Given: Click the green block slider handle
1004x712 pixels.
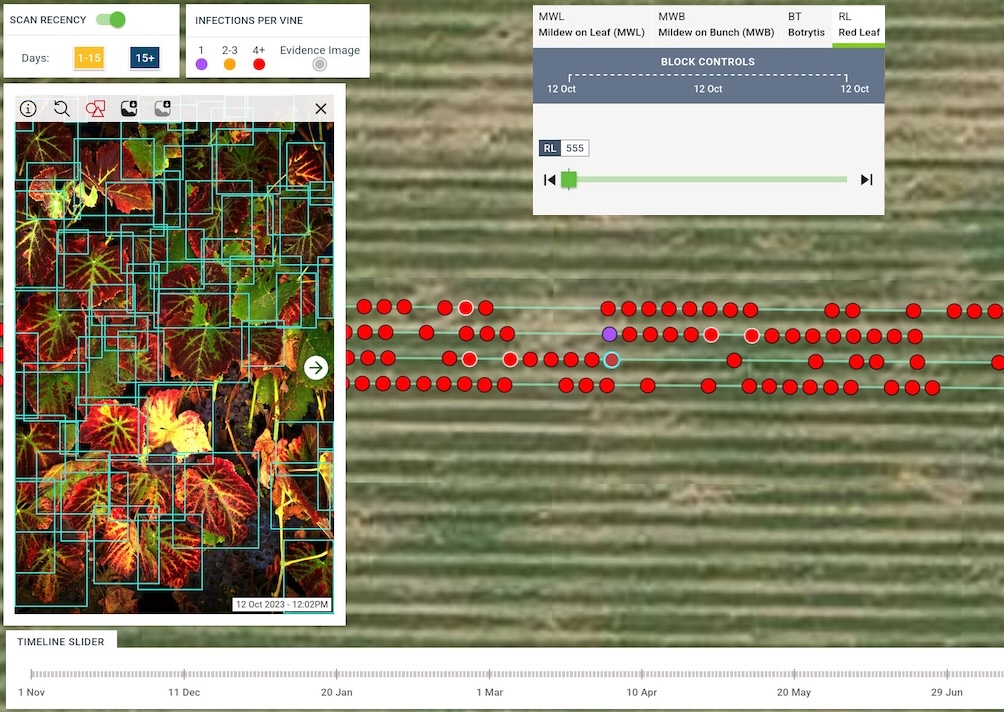Looking at the screenshot, I should pos(569,180).
